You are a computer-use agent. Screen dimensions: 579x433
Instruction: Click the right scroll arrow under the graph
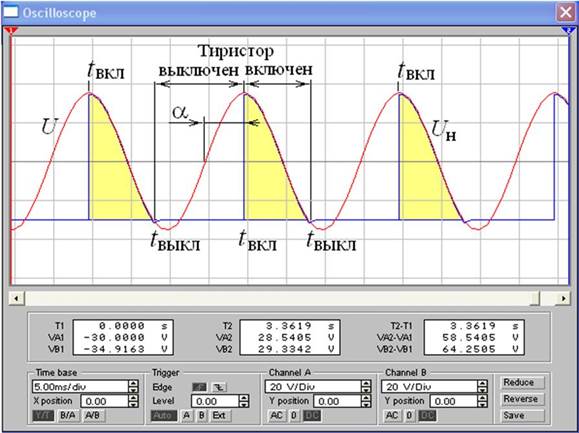563,298
